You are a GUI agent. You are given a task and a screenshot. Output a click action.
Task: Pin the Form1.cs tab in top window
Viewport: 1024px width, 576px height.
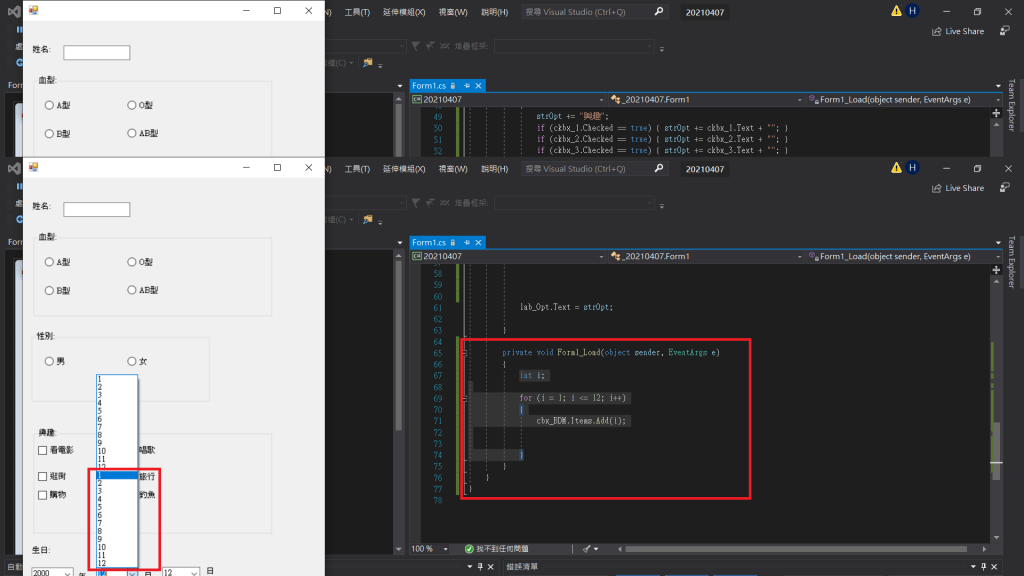pos(466,86)
